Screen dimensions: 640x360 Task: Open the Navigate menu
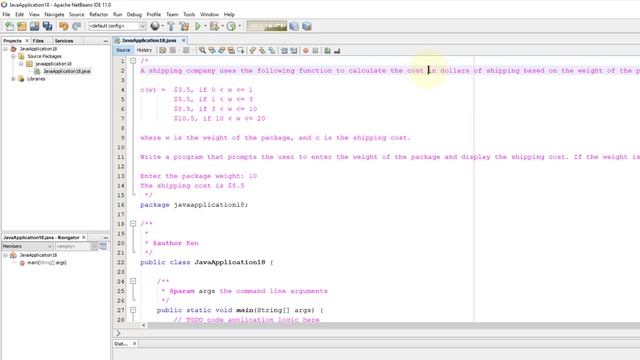[54, 14]
